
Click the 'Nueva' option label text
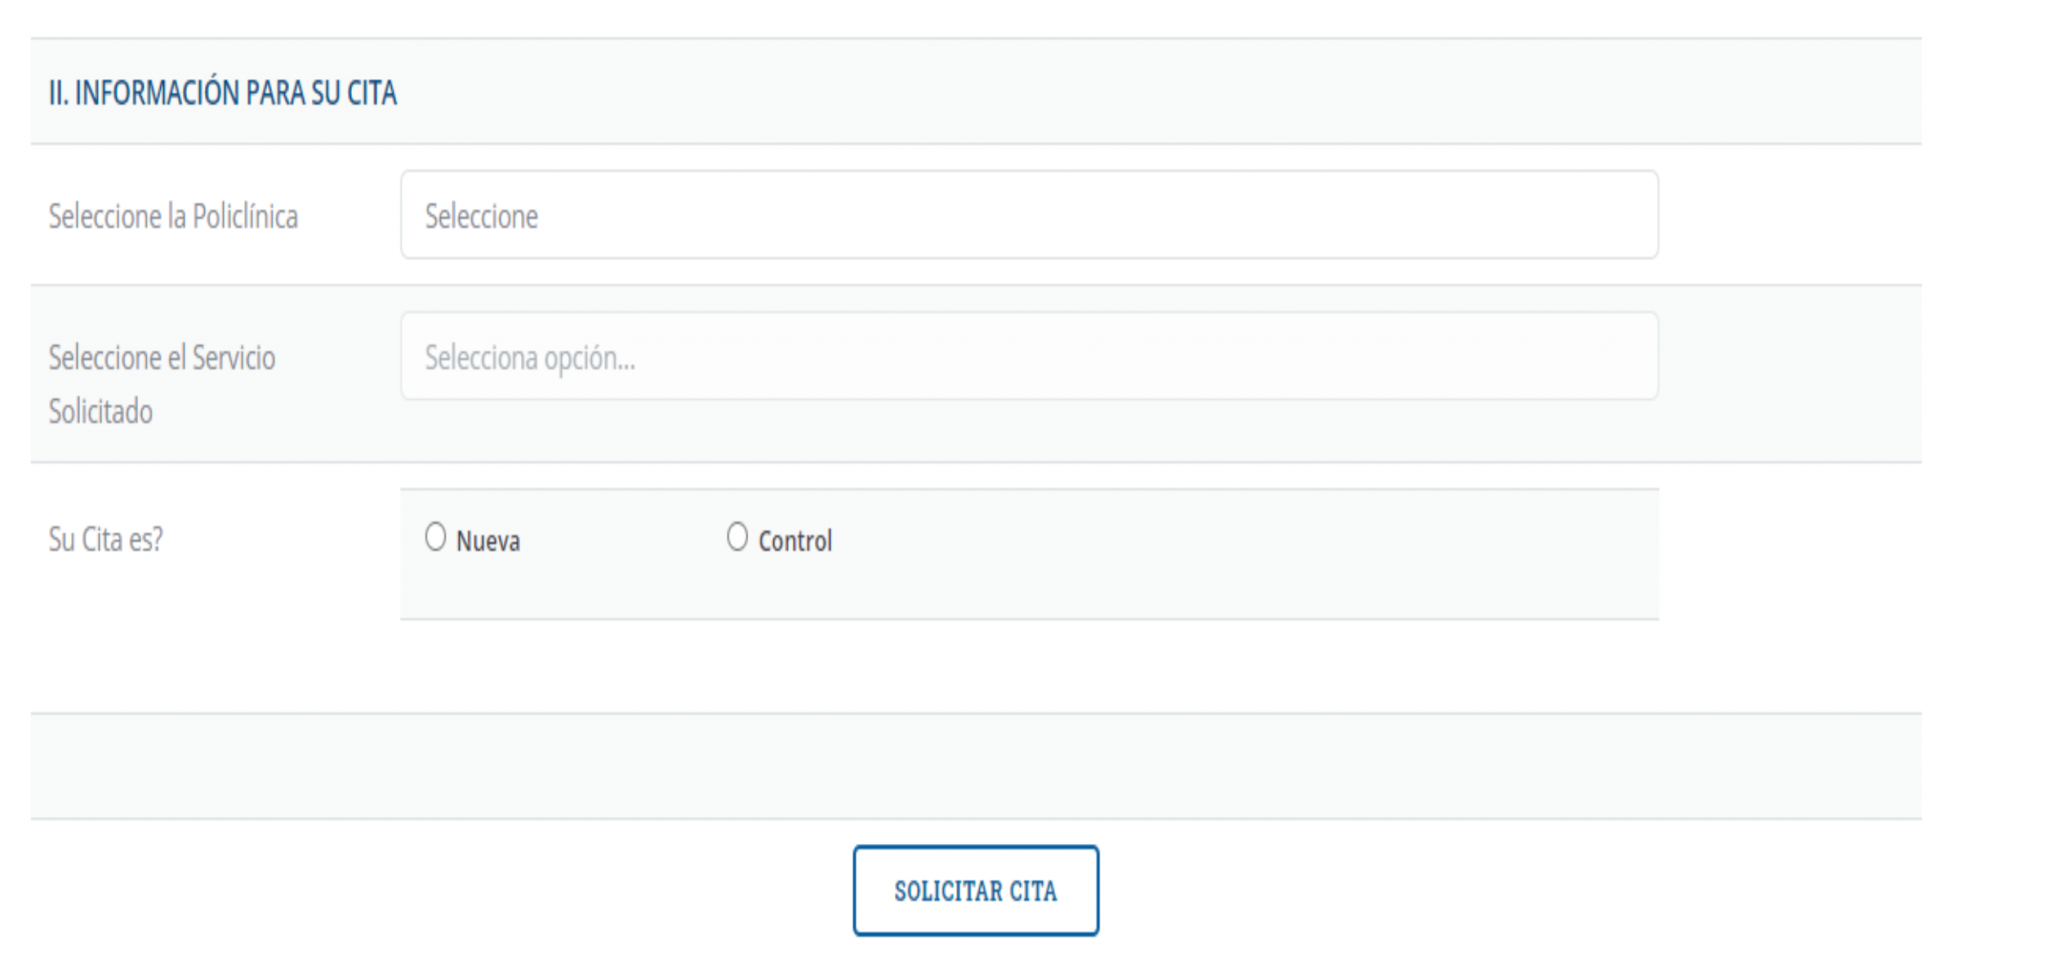(x=488, y=541)
